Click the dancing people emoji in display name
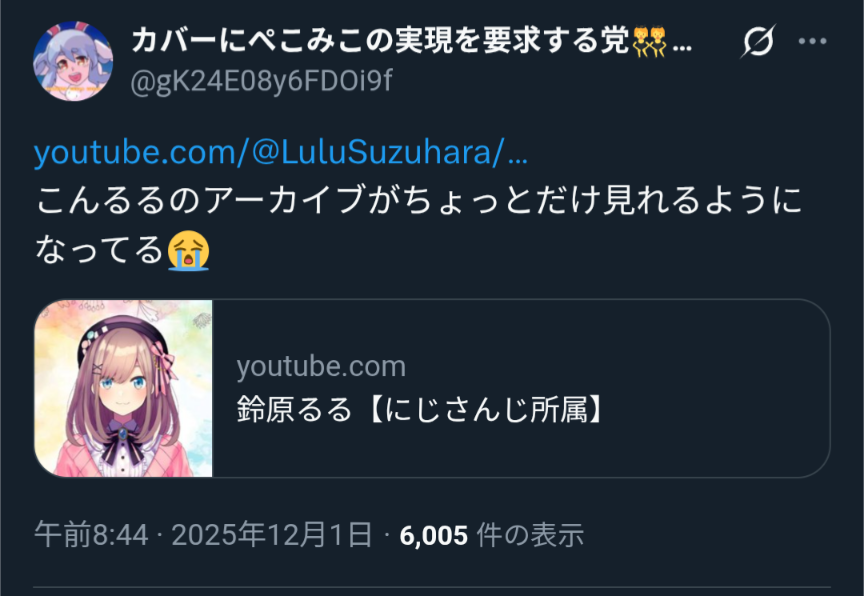 (x=649, y=42)
